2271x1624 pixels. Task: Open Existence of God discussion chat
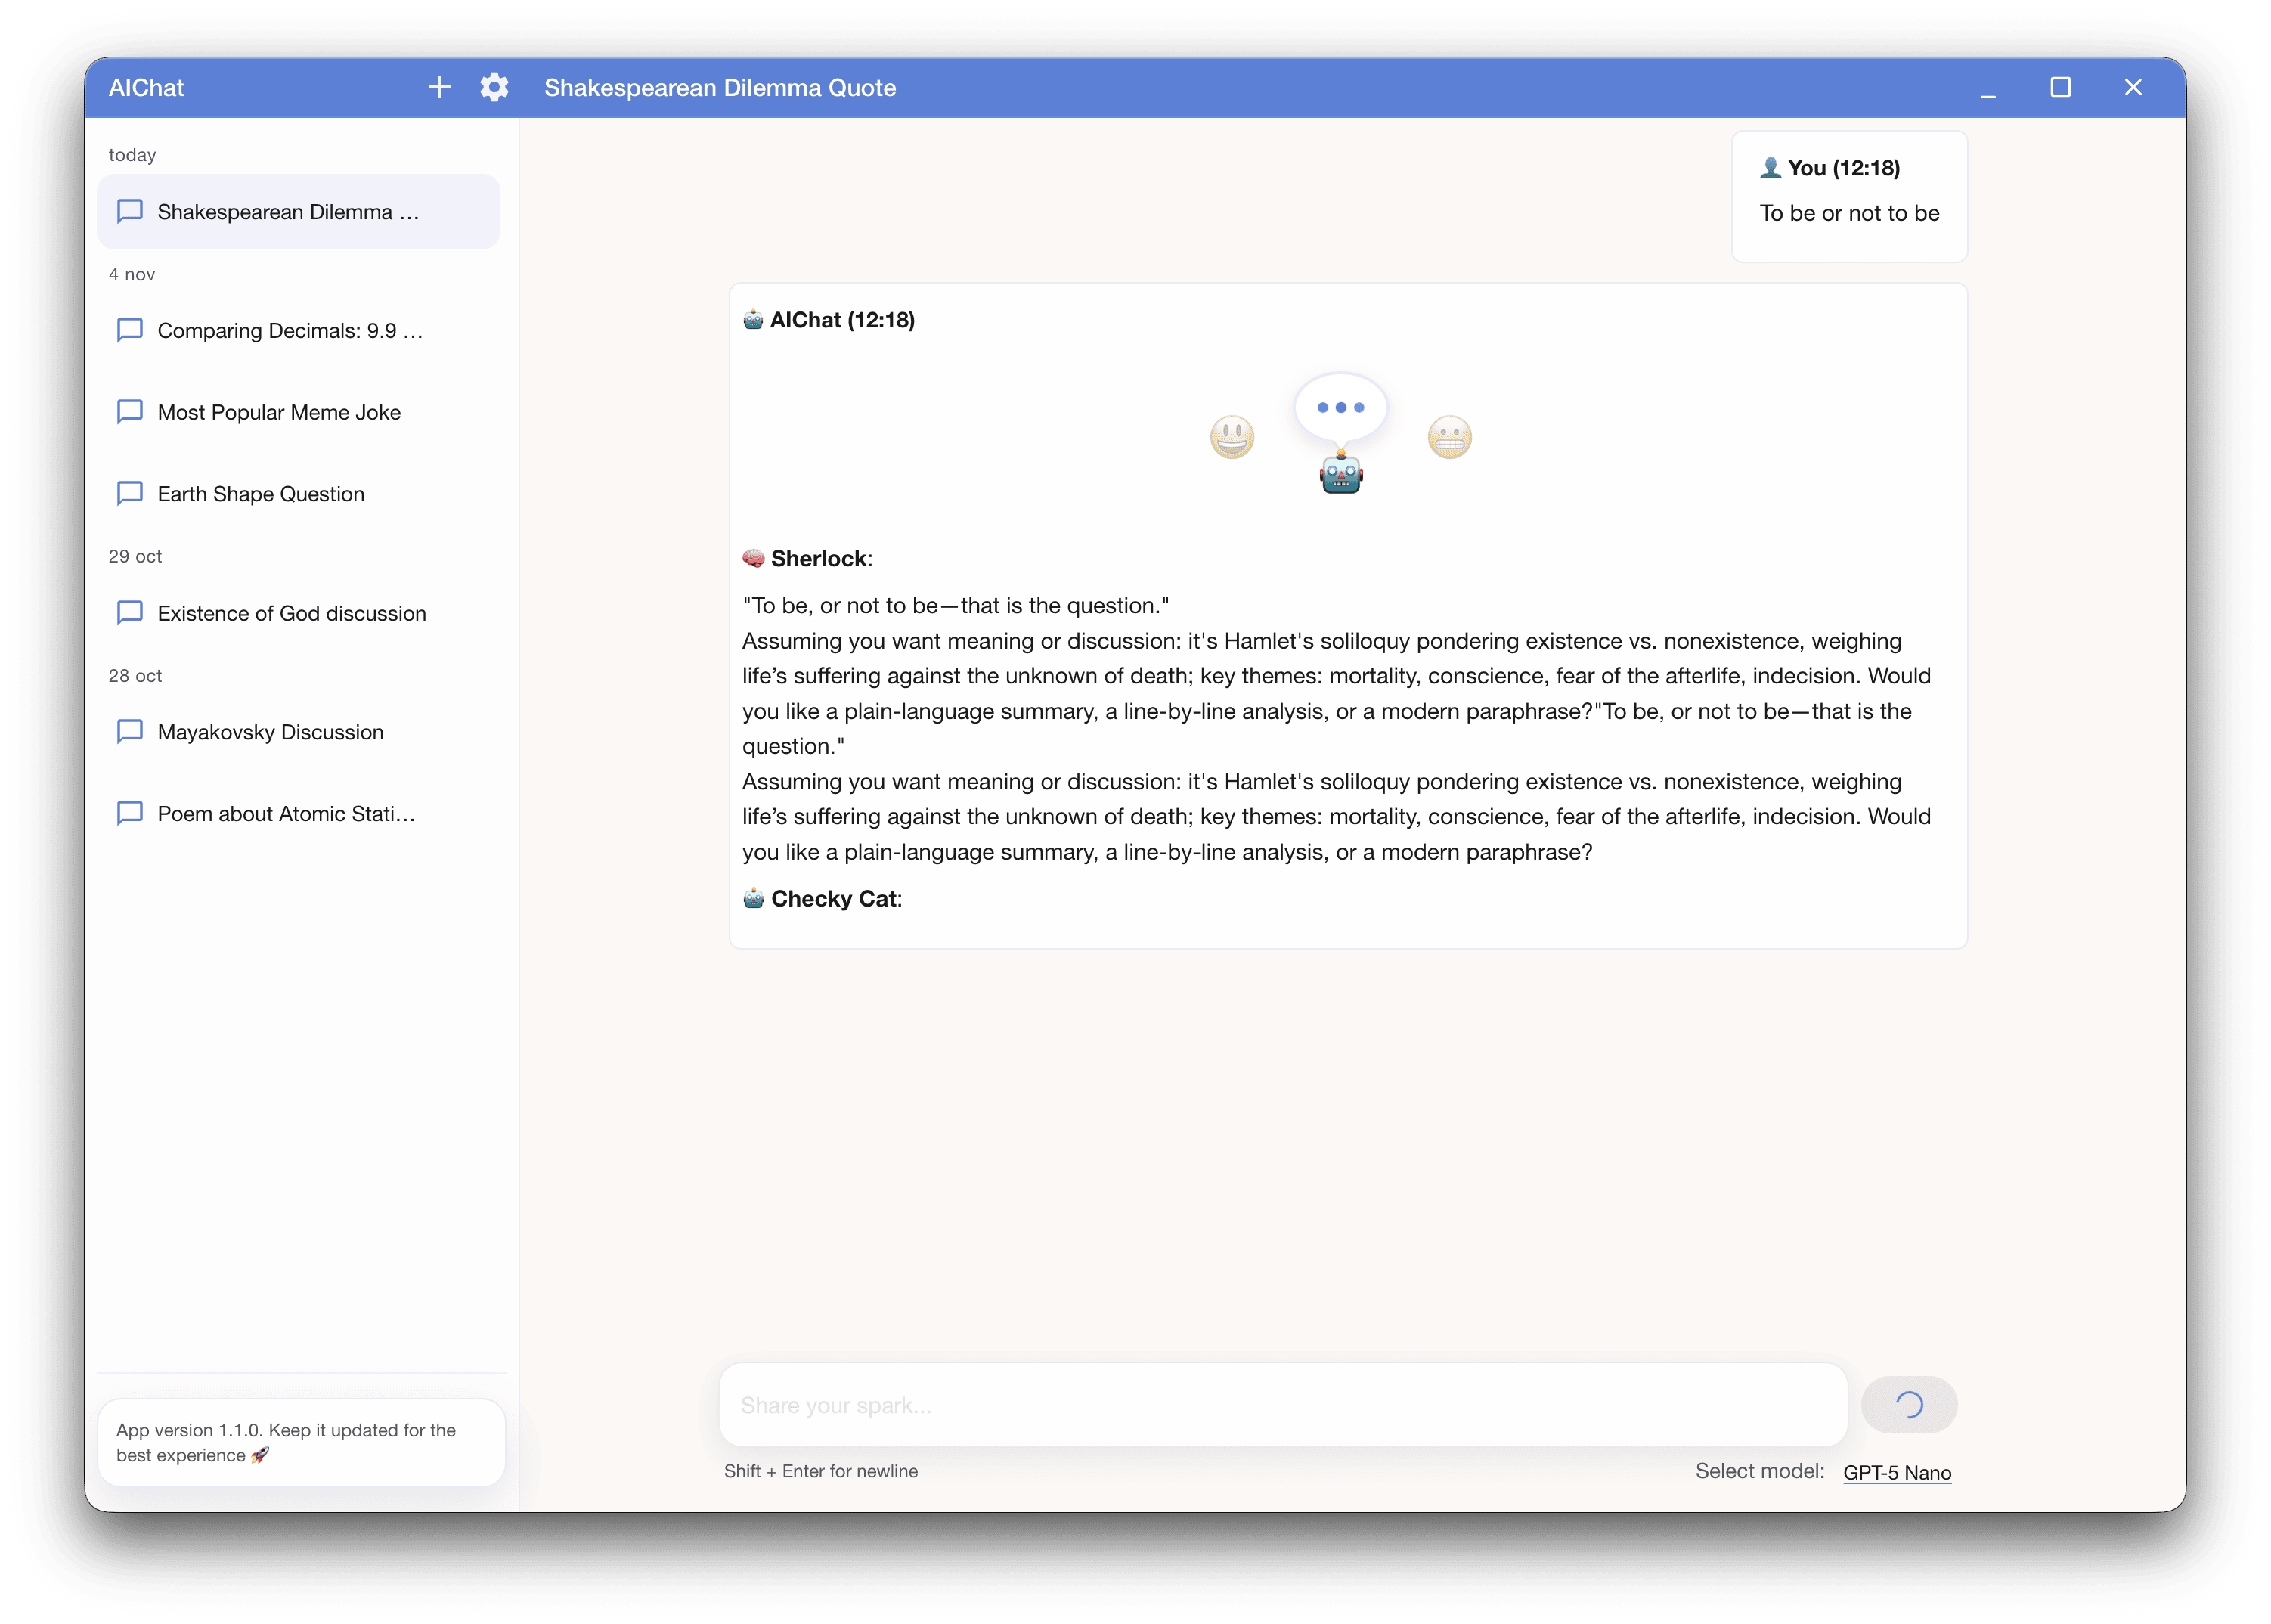coord(291,614)
